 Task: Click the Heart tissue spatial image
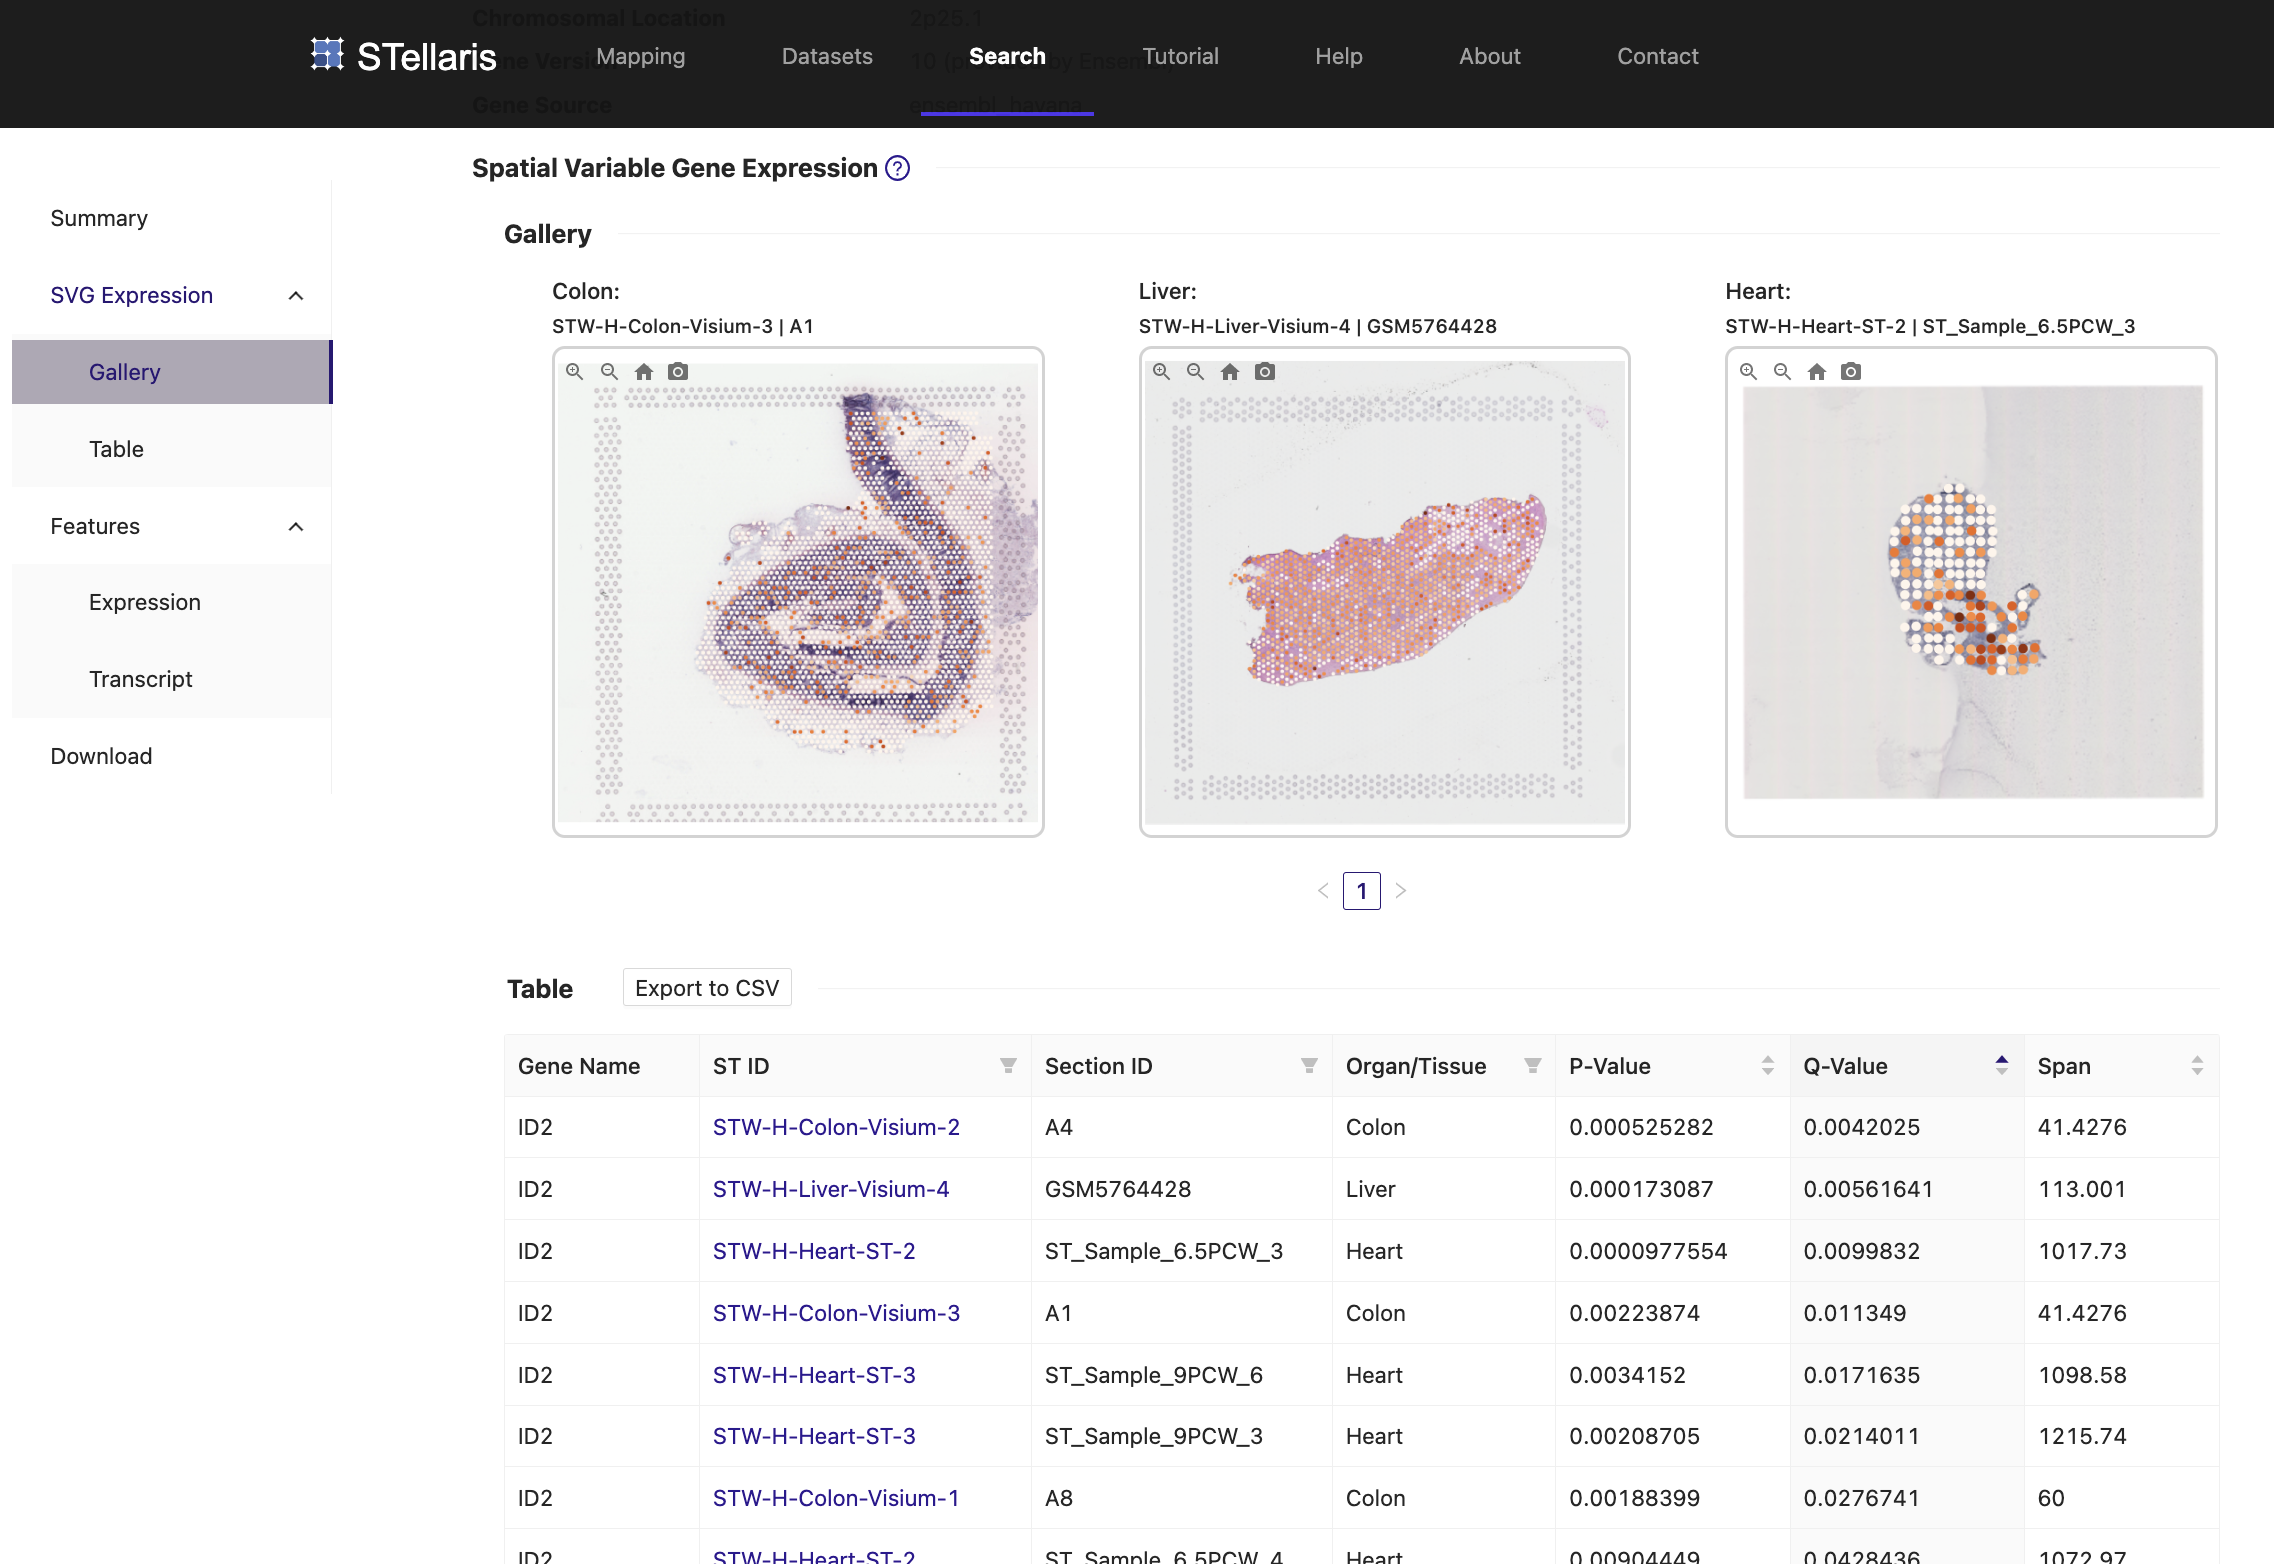[x=1973, y=592]
